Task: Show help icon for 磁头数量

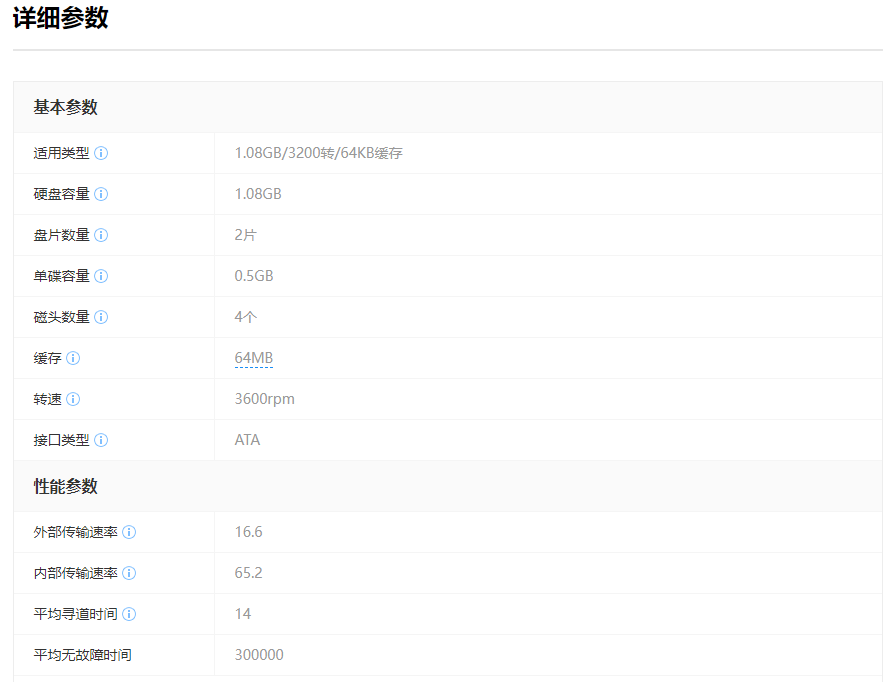Action: point(101,317)
